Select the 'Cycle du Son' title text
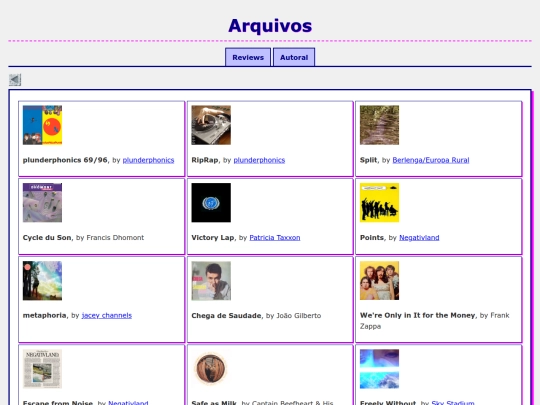Image resolution: width=540 pixels, height=405 pixels. (x=47, y=238)
